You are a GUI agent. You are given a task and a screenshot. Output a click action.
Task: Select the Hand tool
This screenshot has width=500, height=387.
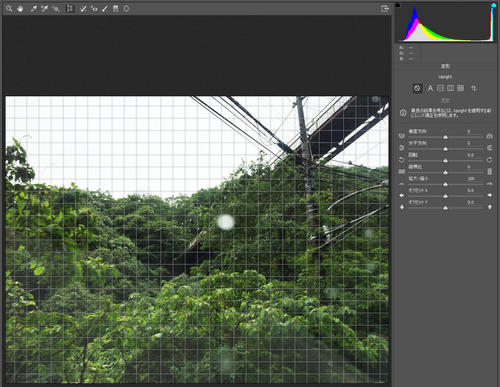20,9
